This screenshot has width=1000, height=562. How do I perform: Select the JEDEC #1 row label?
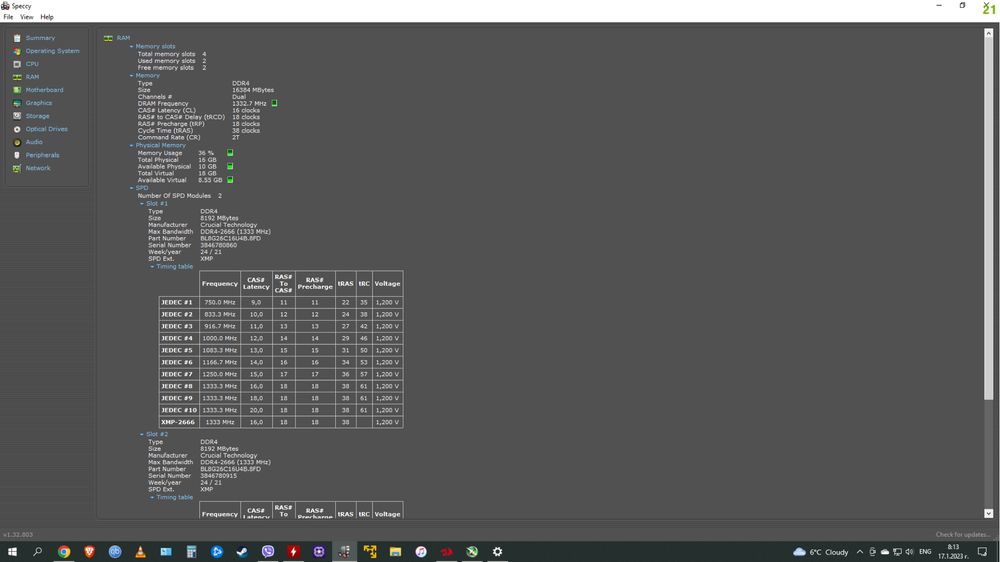(177, 302)
